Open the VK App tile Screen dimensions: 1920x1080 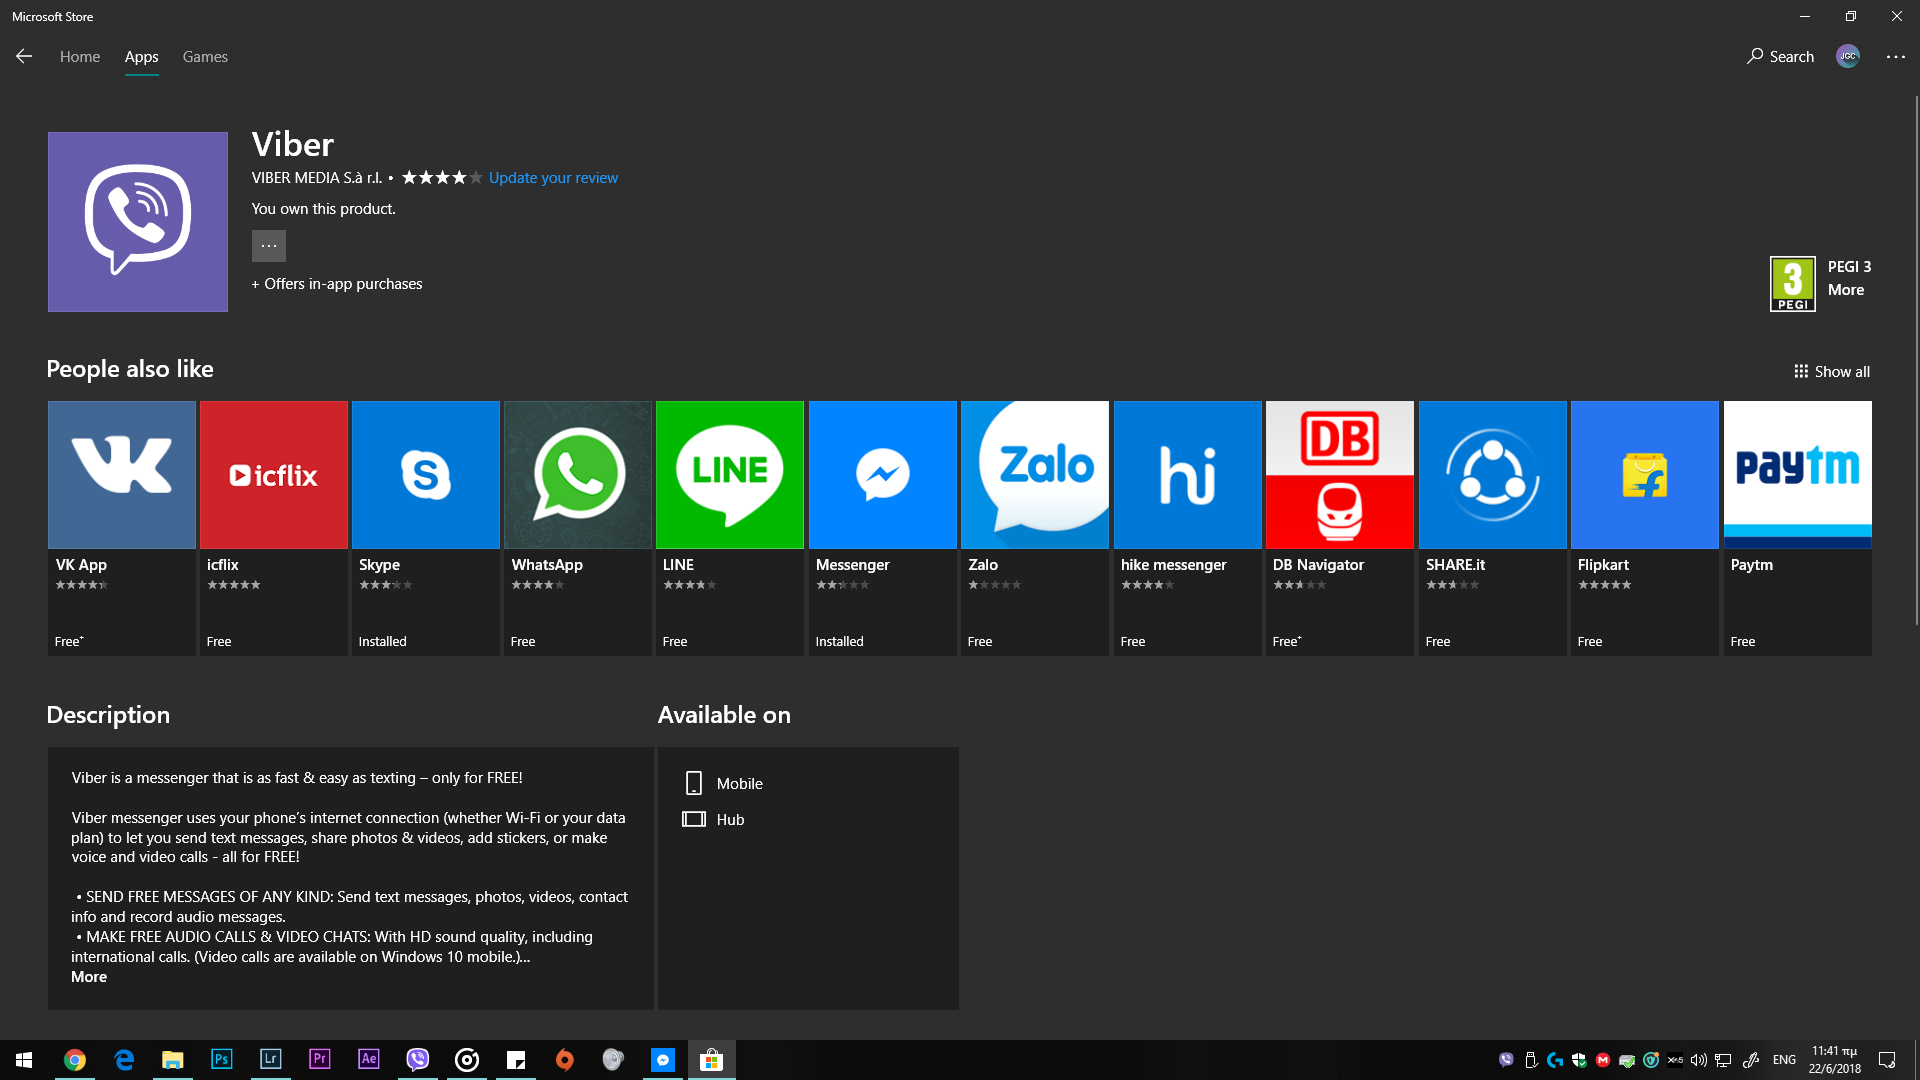(x=122, y=528)
